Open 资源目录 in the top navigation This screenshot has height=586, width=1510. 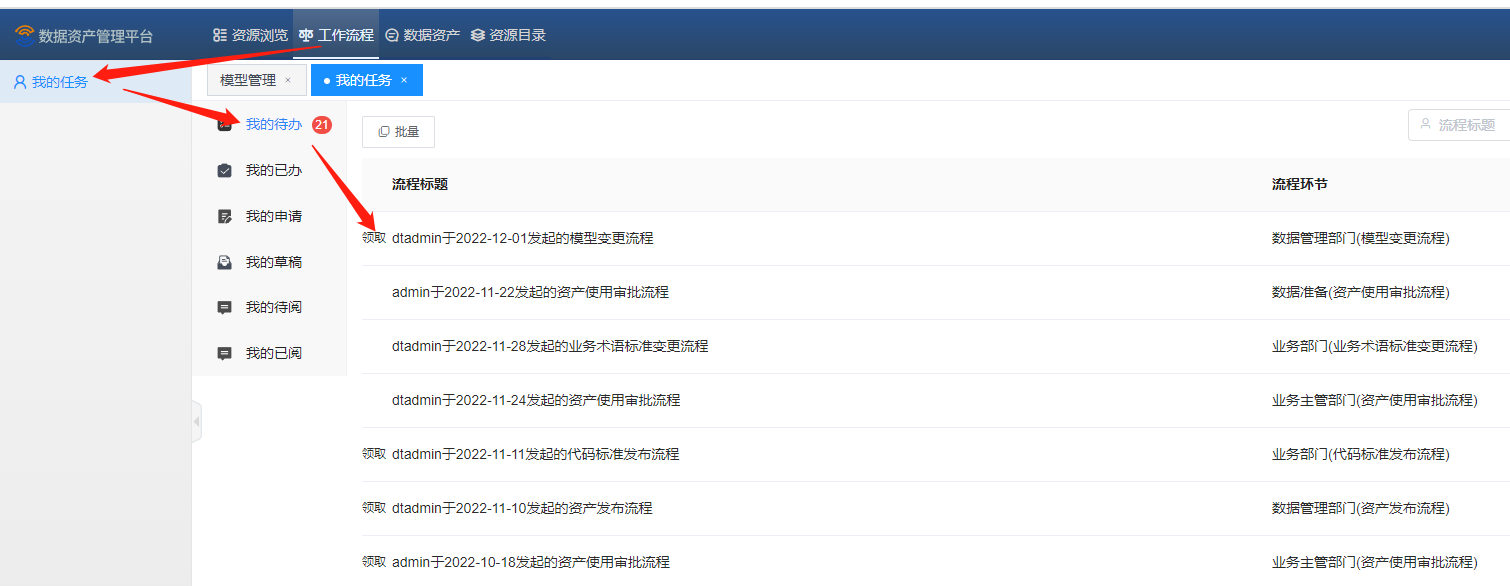pos(508,35)
